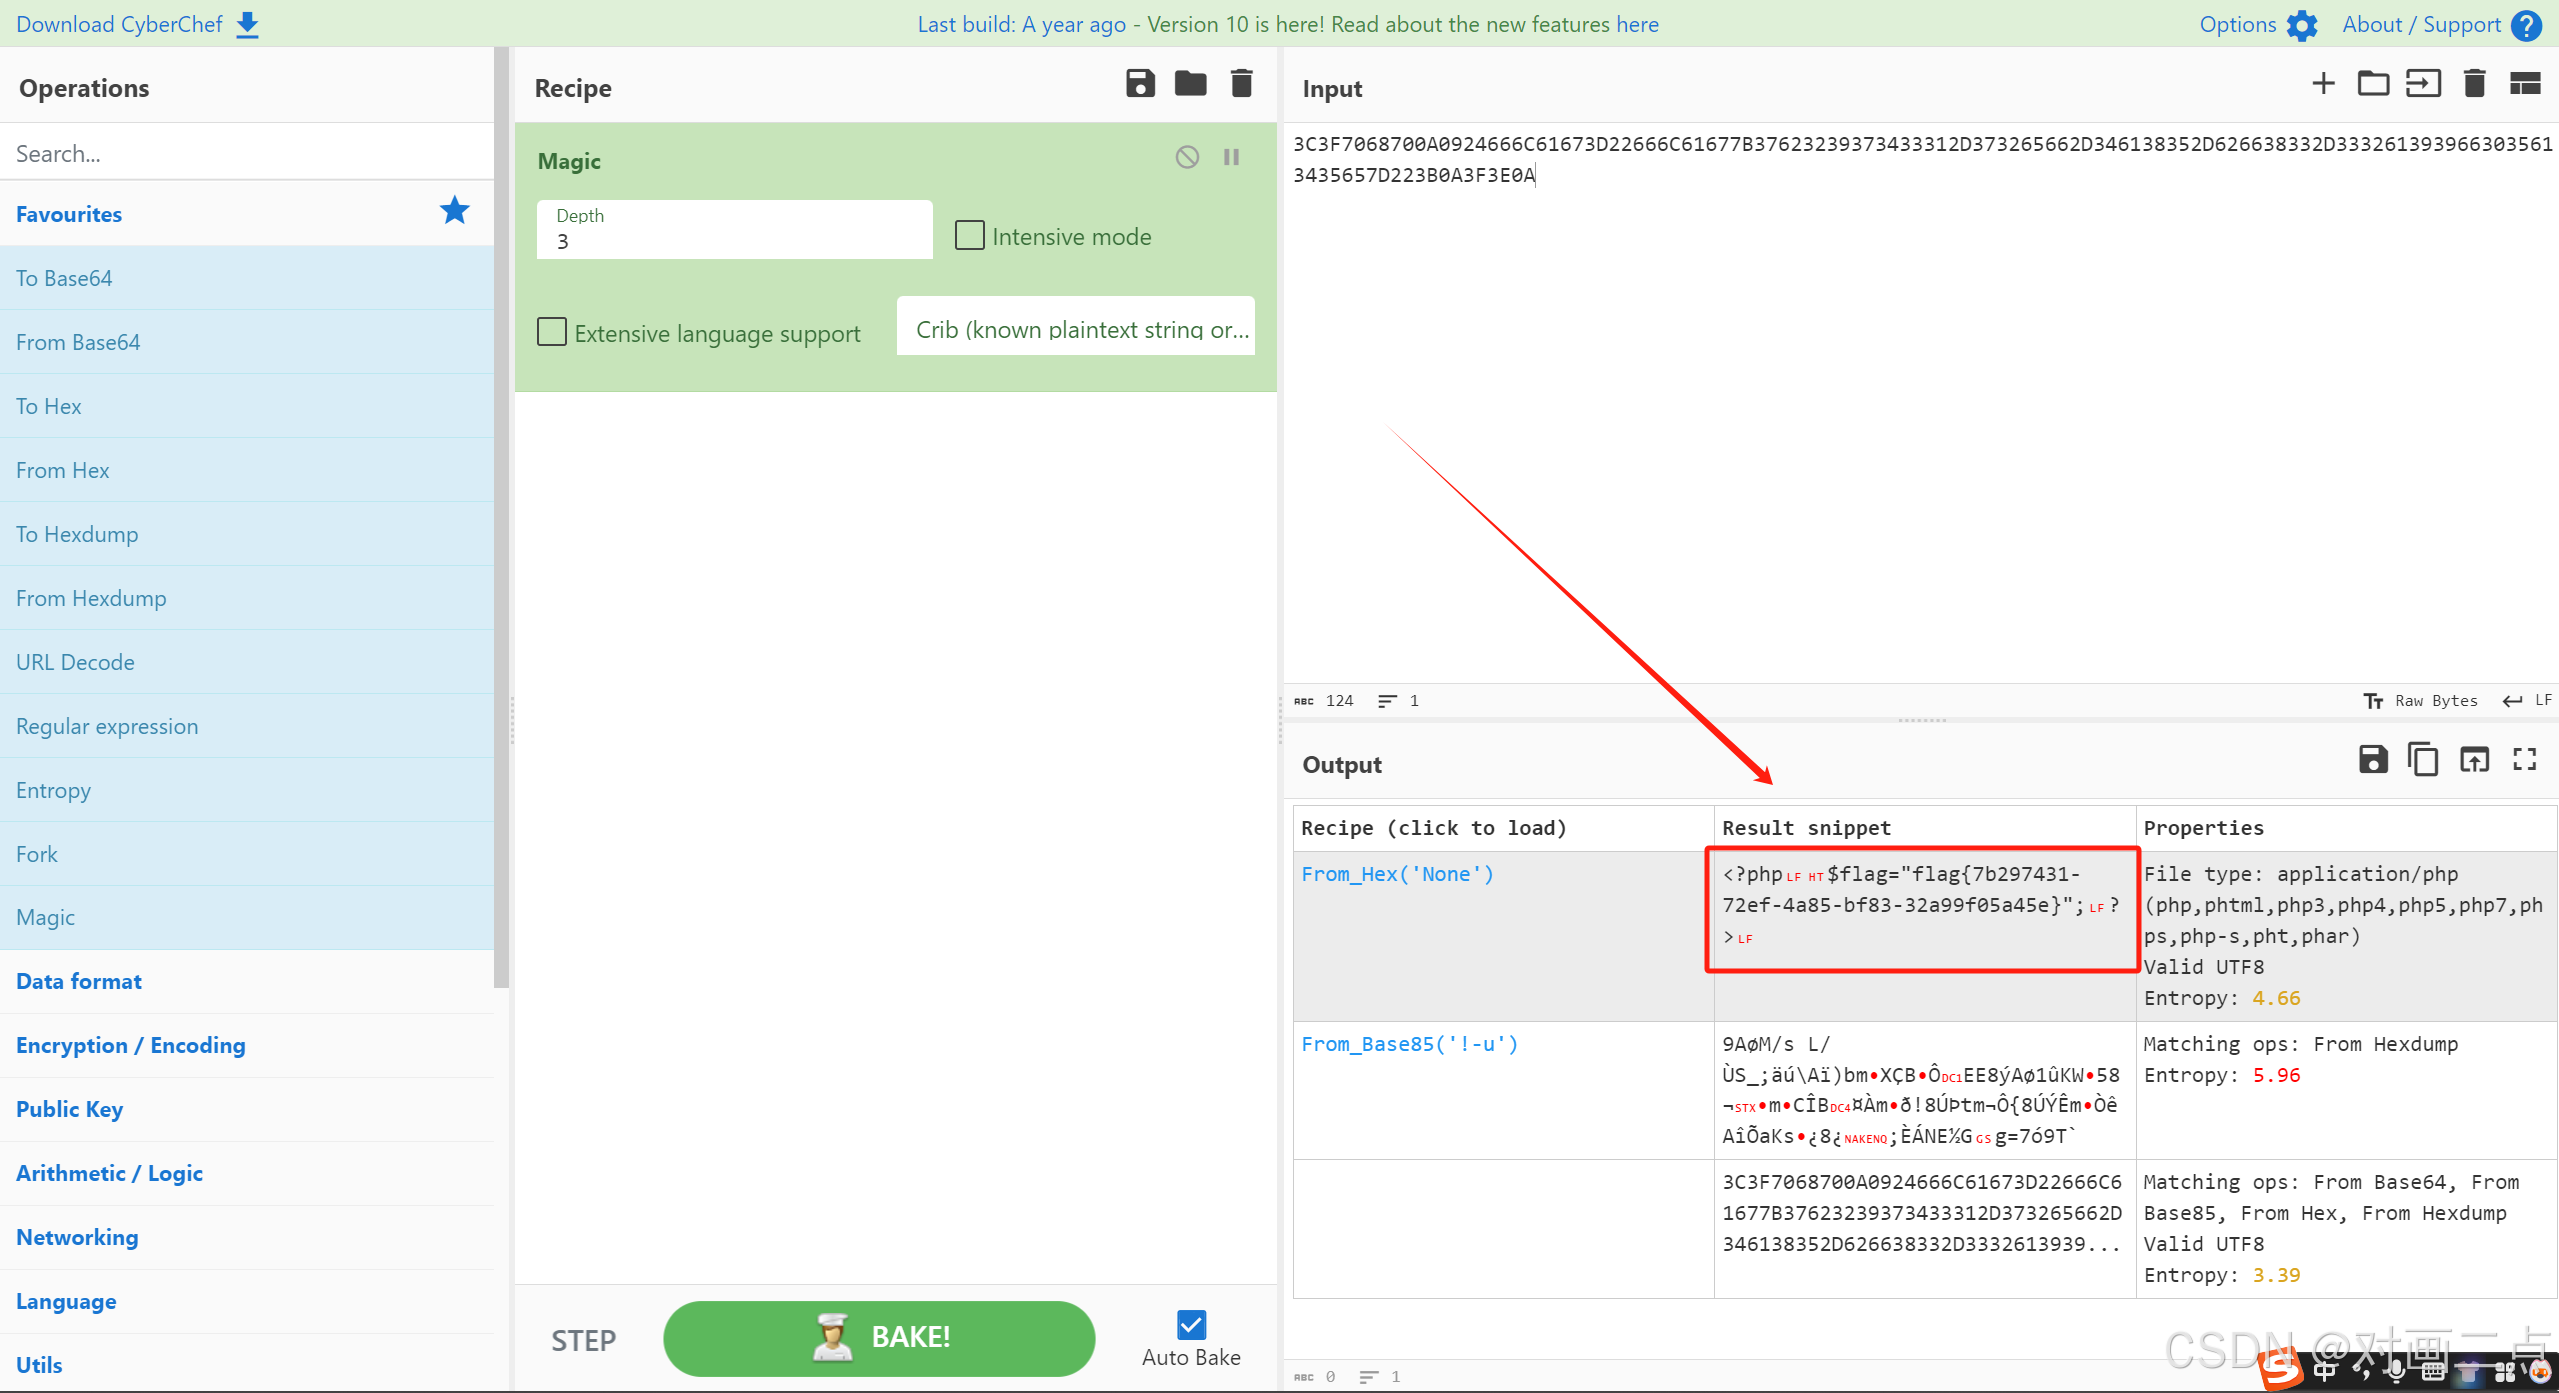Click the Depth input field
This screenshot has width=2559, height=1393.
pyautogui.click(x=734, y=230)
